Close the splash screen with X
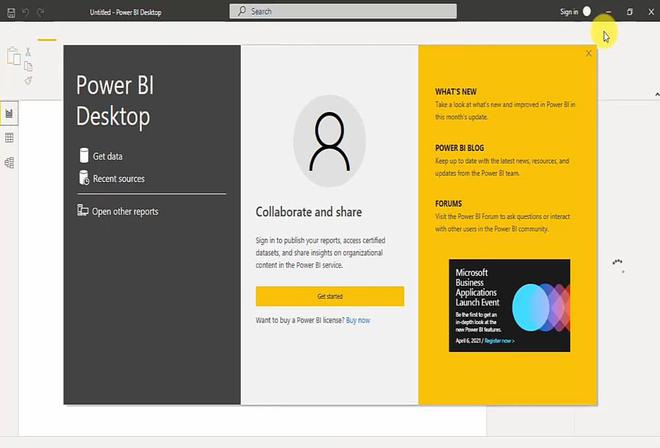Screen dimensions: 660x448 (x=588, y=53)
